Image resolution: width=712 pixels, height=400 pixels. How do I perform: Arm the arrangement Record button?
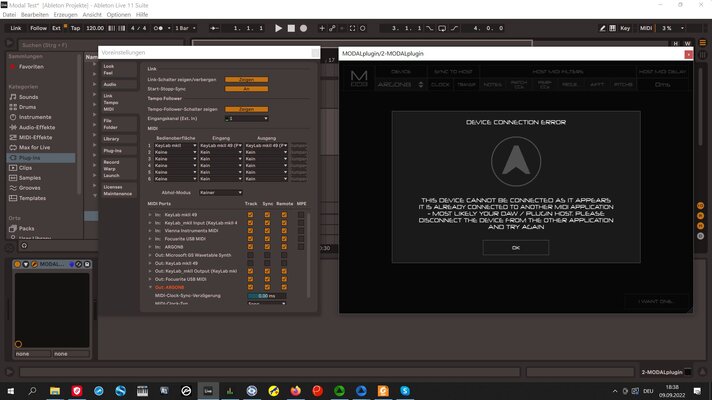pos(303,28)
